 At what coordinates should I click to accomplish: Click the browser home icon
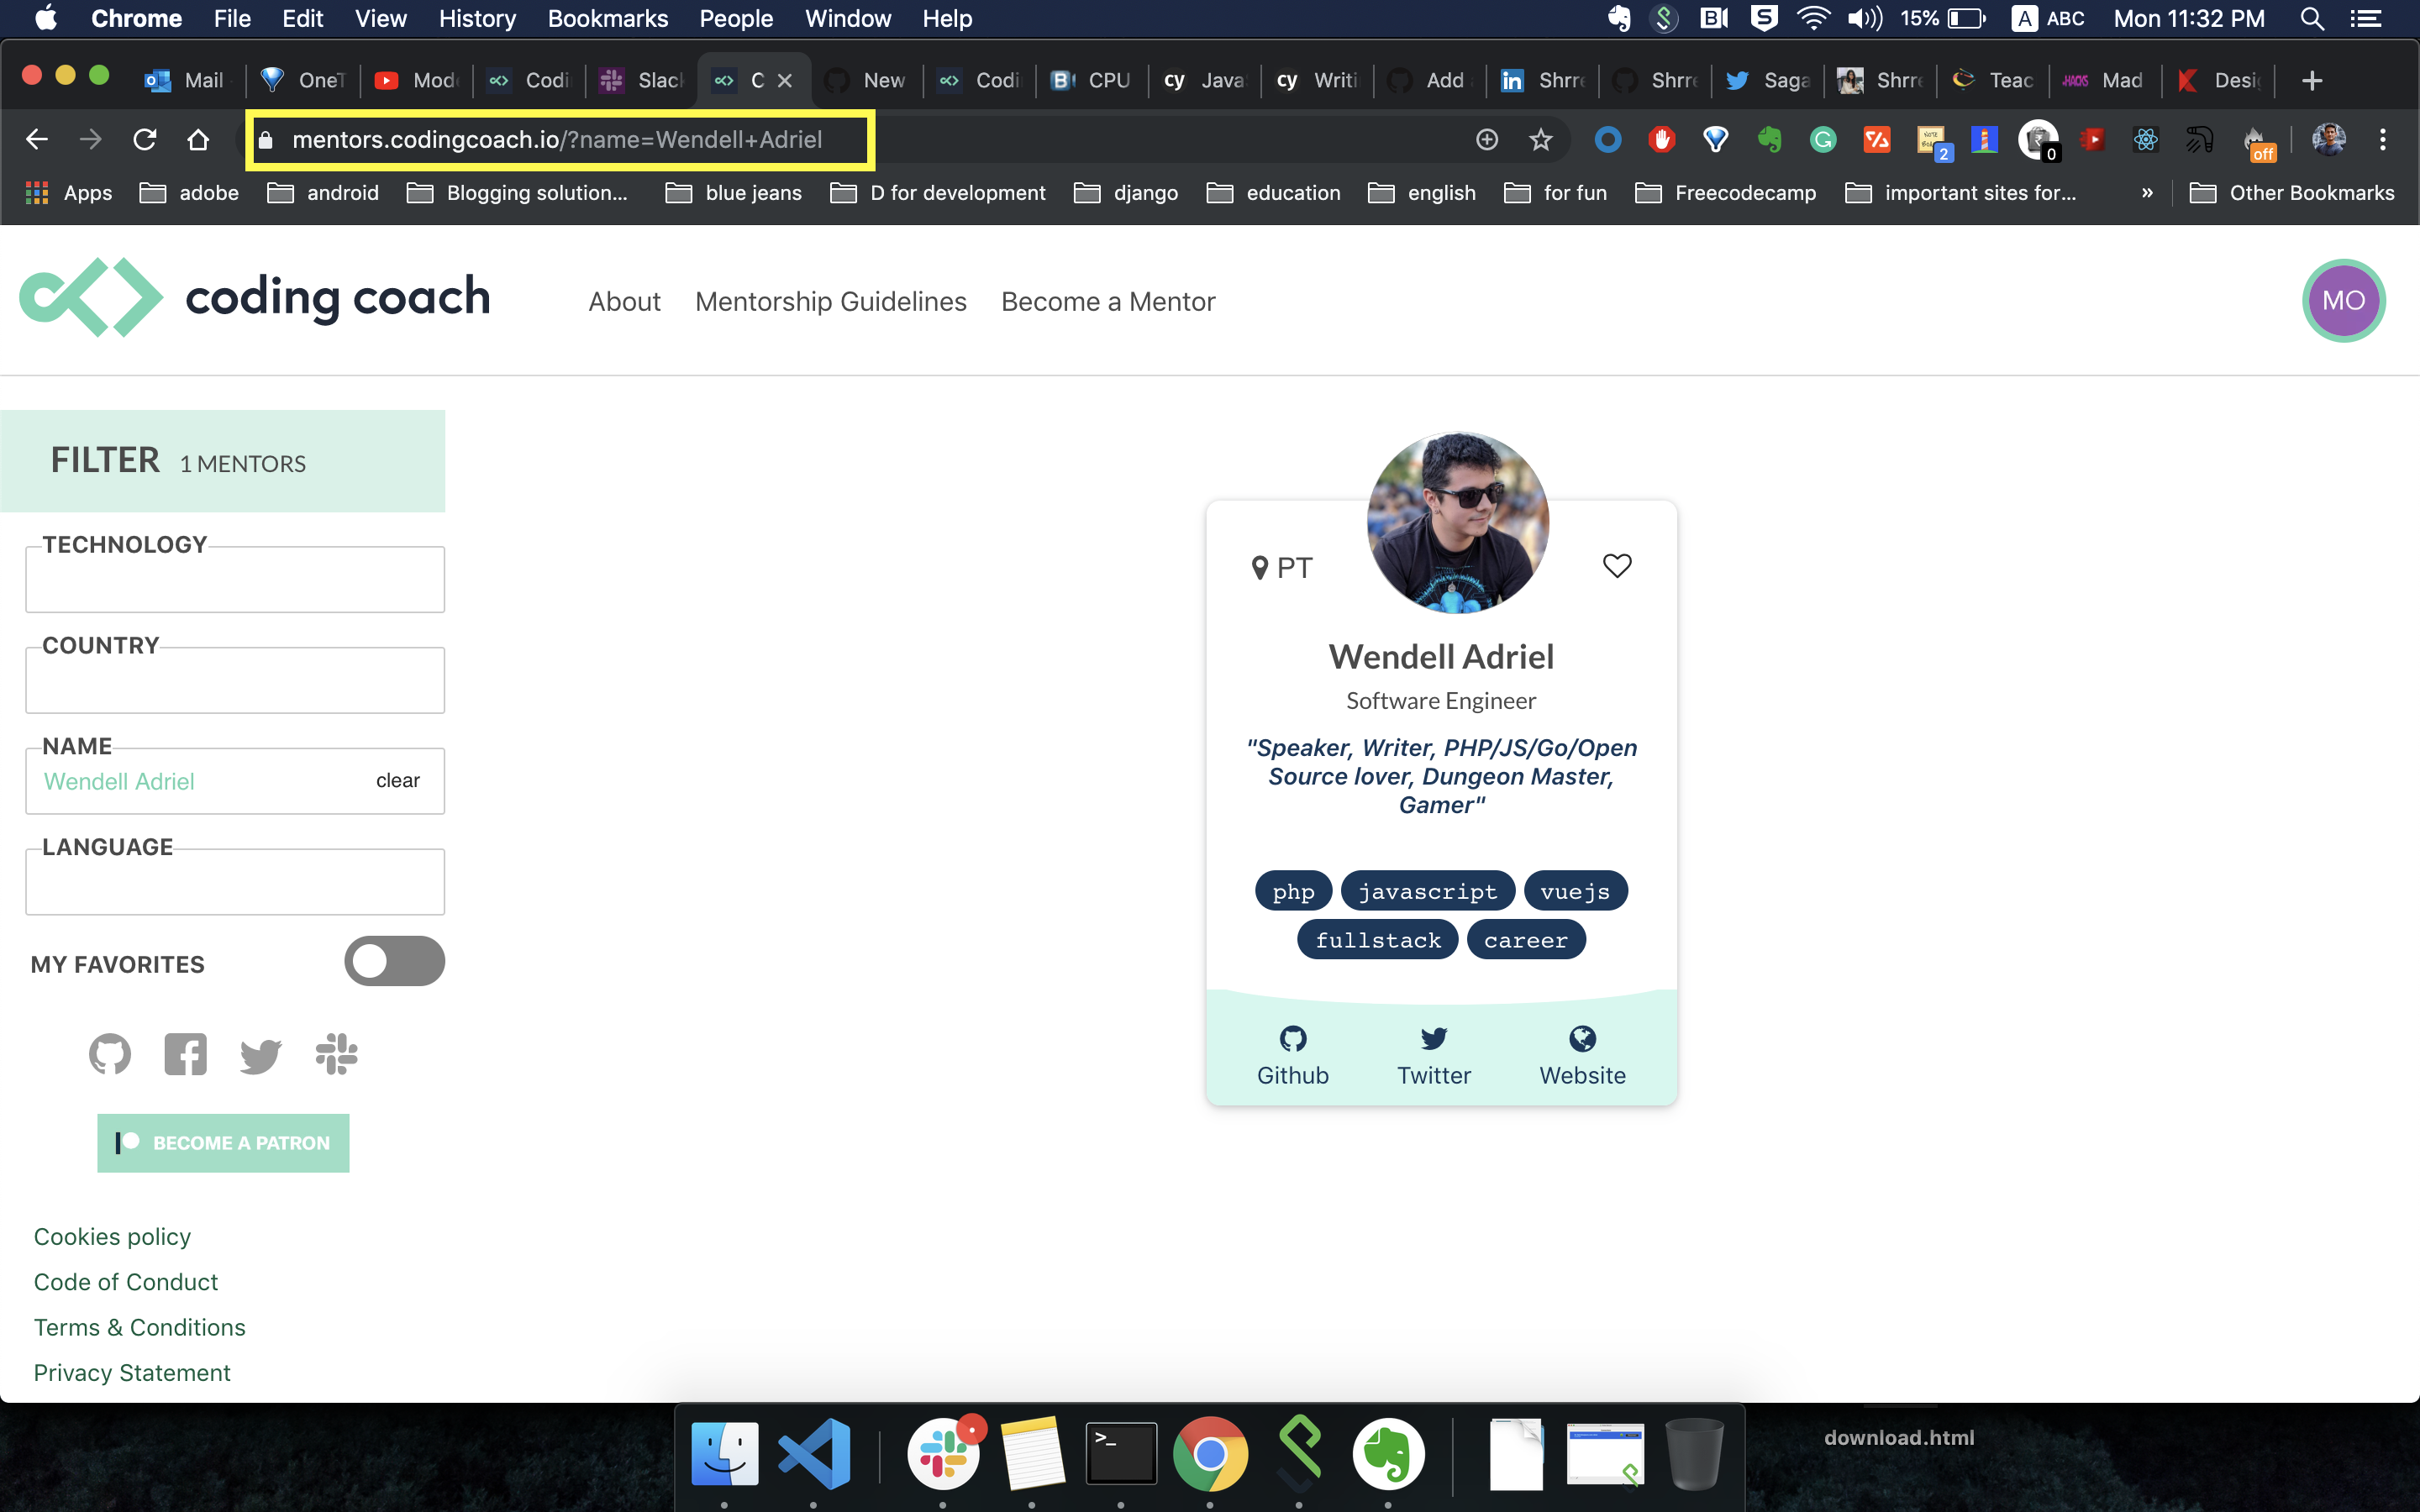coord(198,139)
